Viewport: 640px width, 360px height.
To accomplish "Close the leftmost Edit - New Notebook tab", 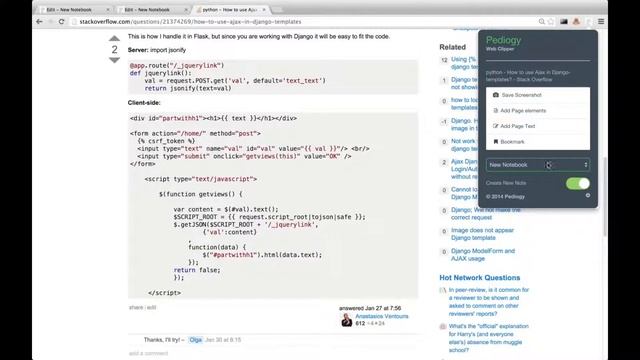I will coord(108,9).
